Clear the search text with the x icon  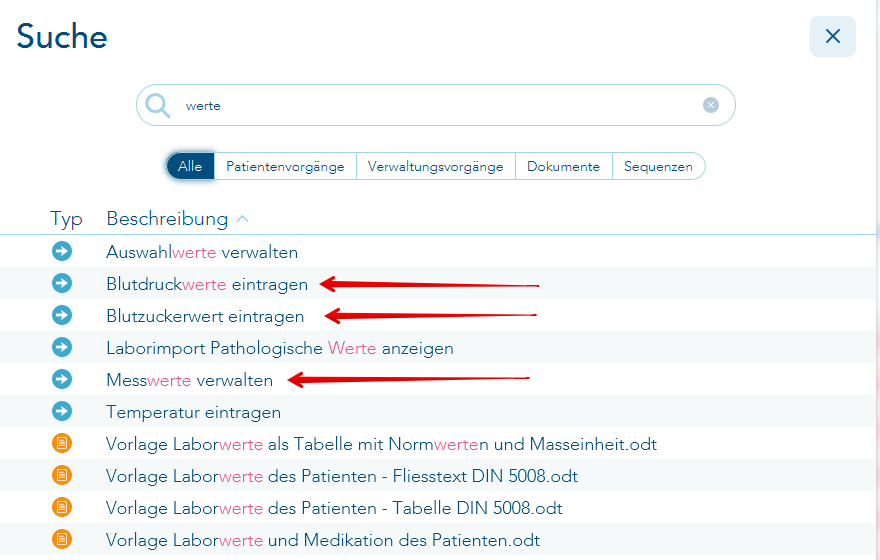710,105
